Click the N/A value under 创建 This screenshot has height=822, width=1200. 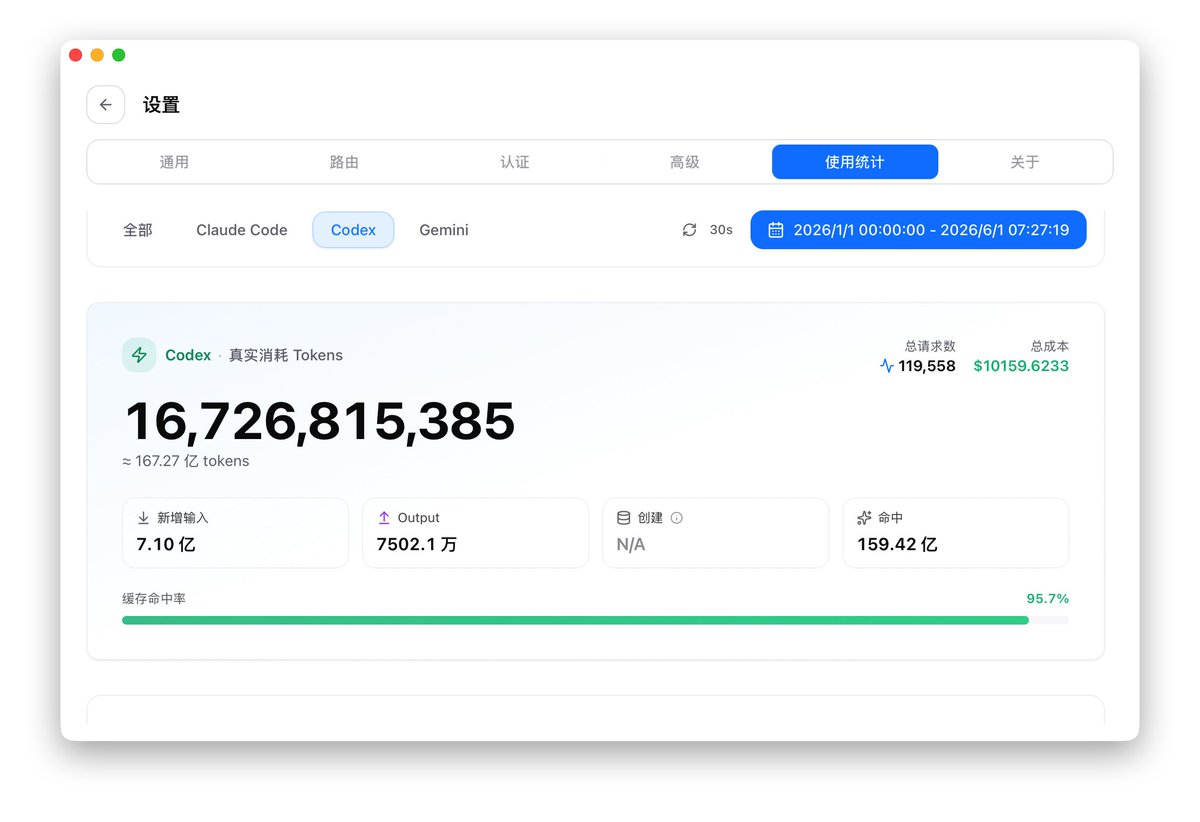coord(631,545)
